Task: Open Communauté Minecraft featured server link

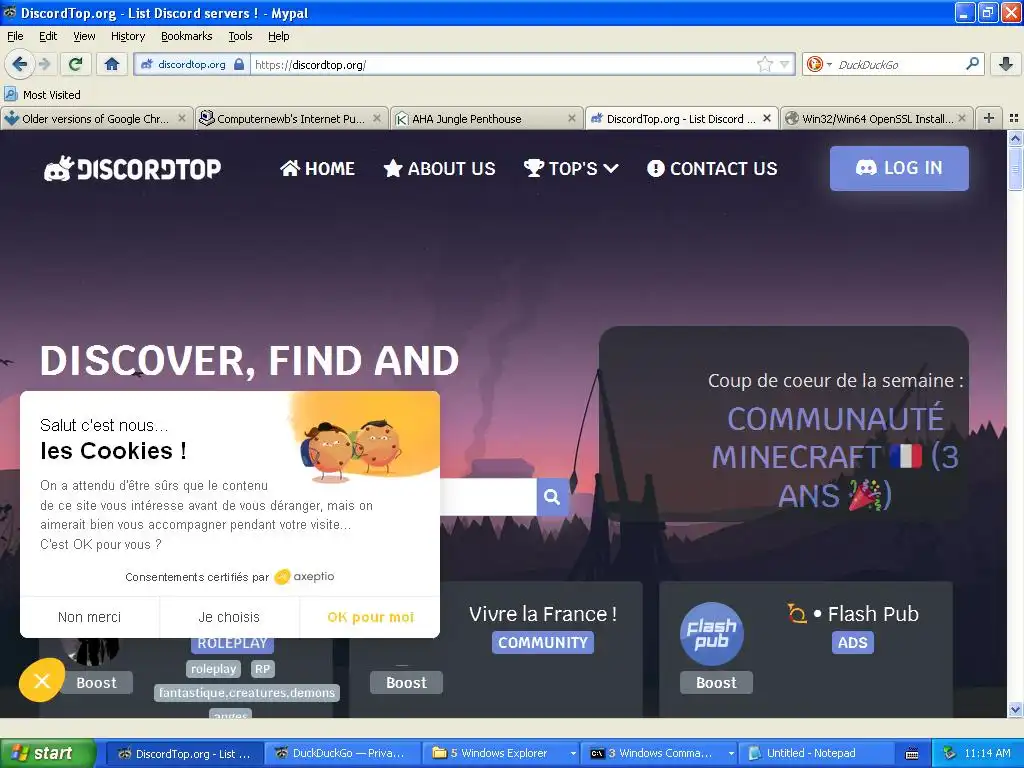Action: (835, 456)
